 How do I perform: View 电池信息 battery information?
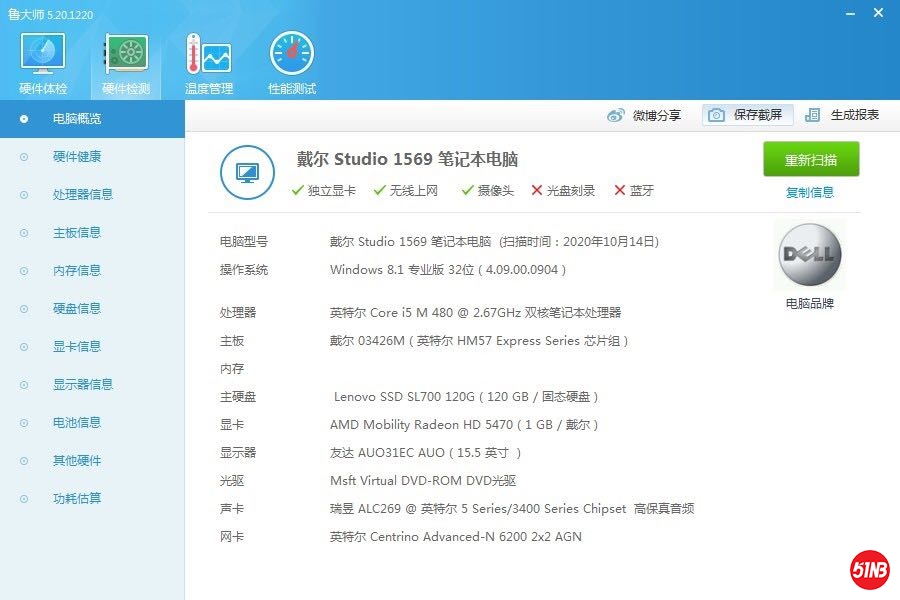coord(77,423)
